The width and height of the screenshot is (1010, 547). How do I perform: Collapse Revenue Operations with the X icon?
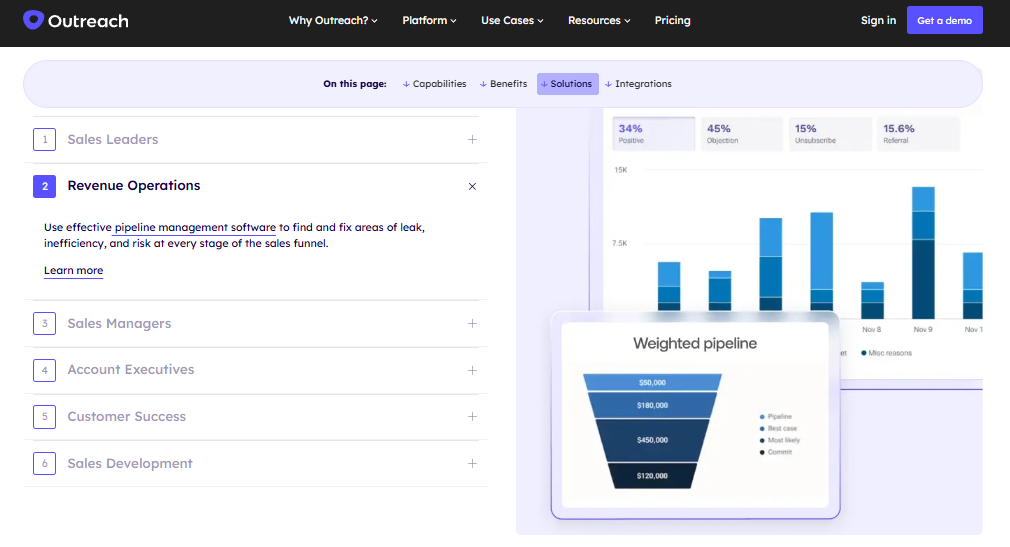click(472, 186)
